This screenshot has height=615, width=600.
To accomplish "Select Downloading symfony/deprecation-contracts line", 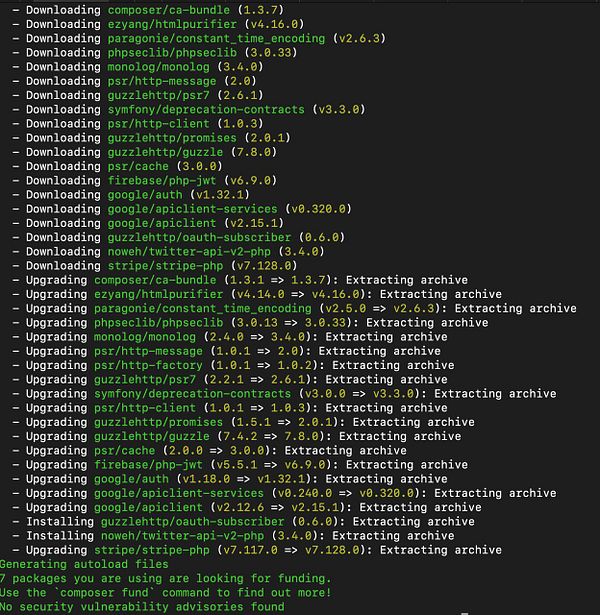I will coord(189,109).
